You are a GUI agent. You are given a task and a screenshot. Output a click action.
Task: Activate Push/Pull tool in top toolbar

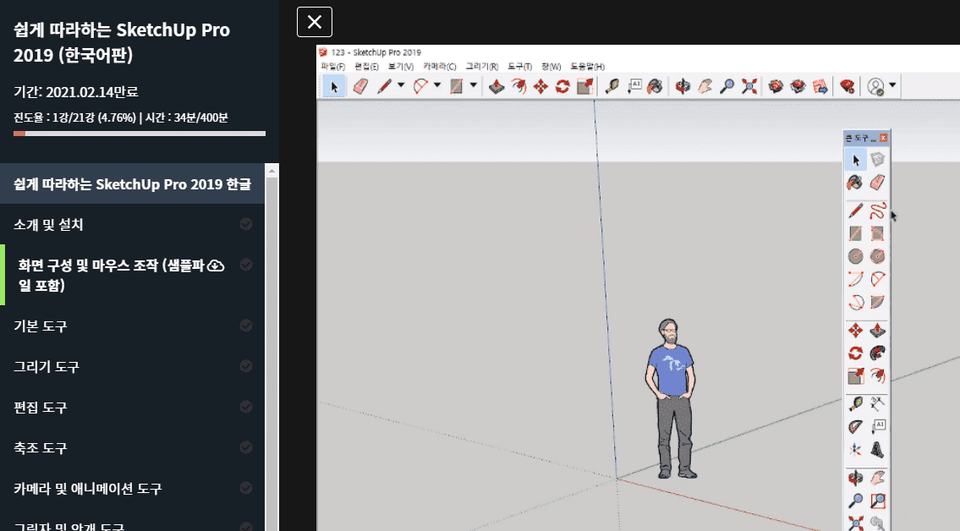click(x=496, y=86)
